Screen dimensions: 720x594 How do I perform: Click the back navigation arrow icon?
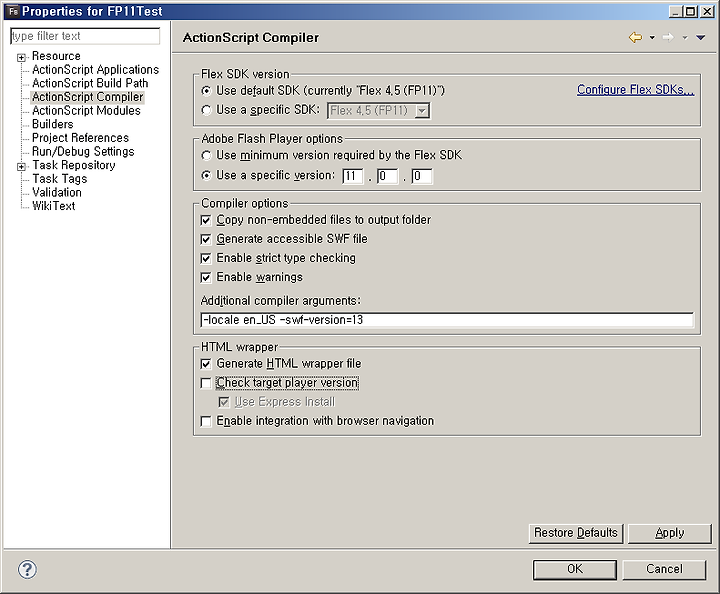coord(636,38)
